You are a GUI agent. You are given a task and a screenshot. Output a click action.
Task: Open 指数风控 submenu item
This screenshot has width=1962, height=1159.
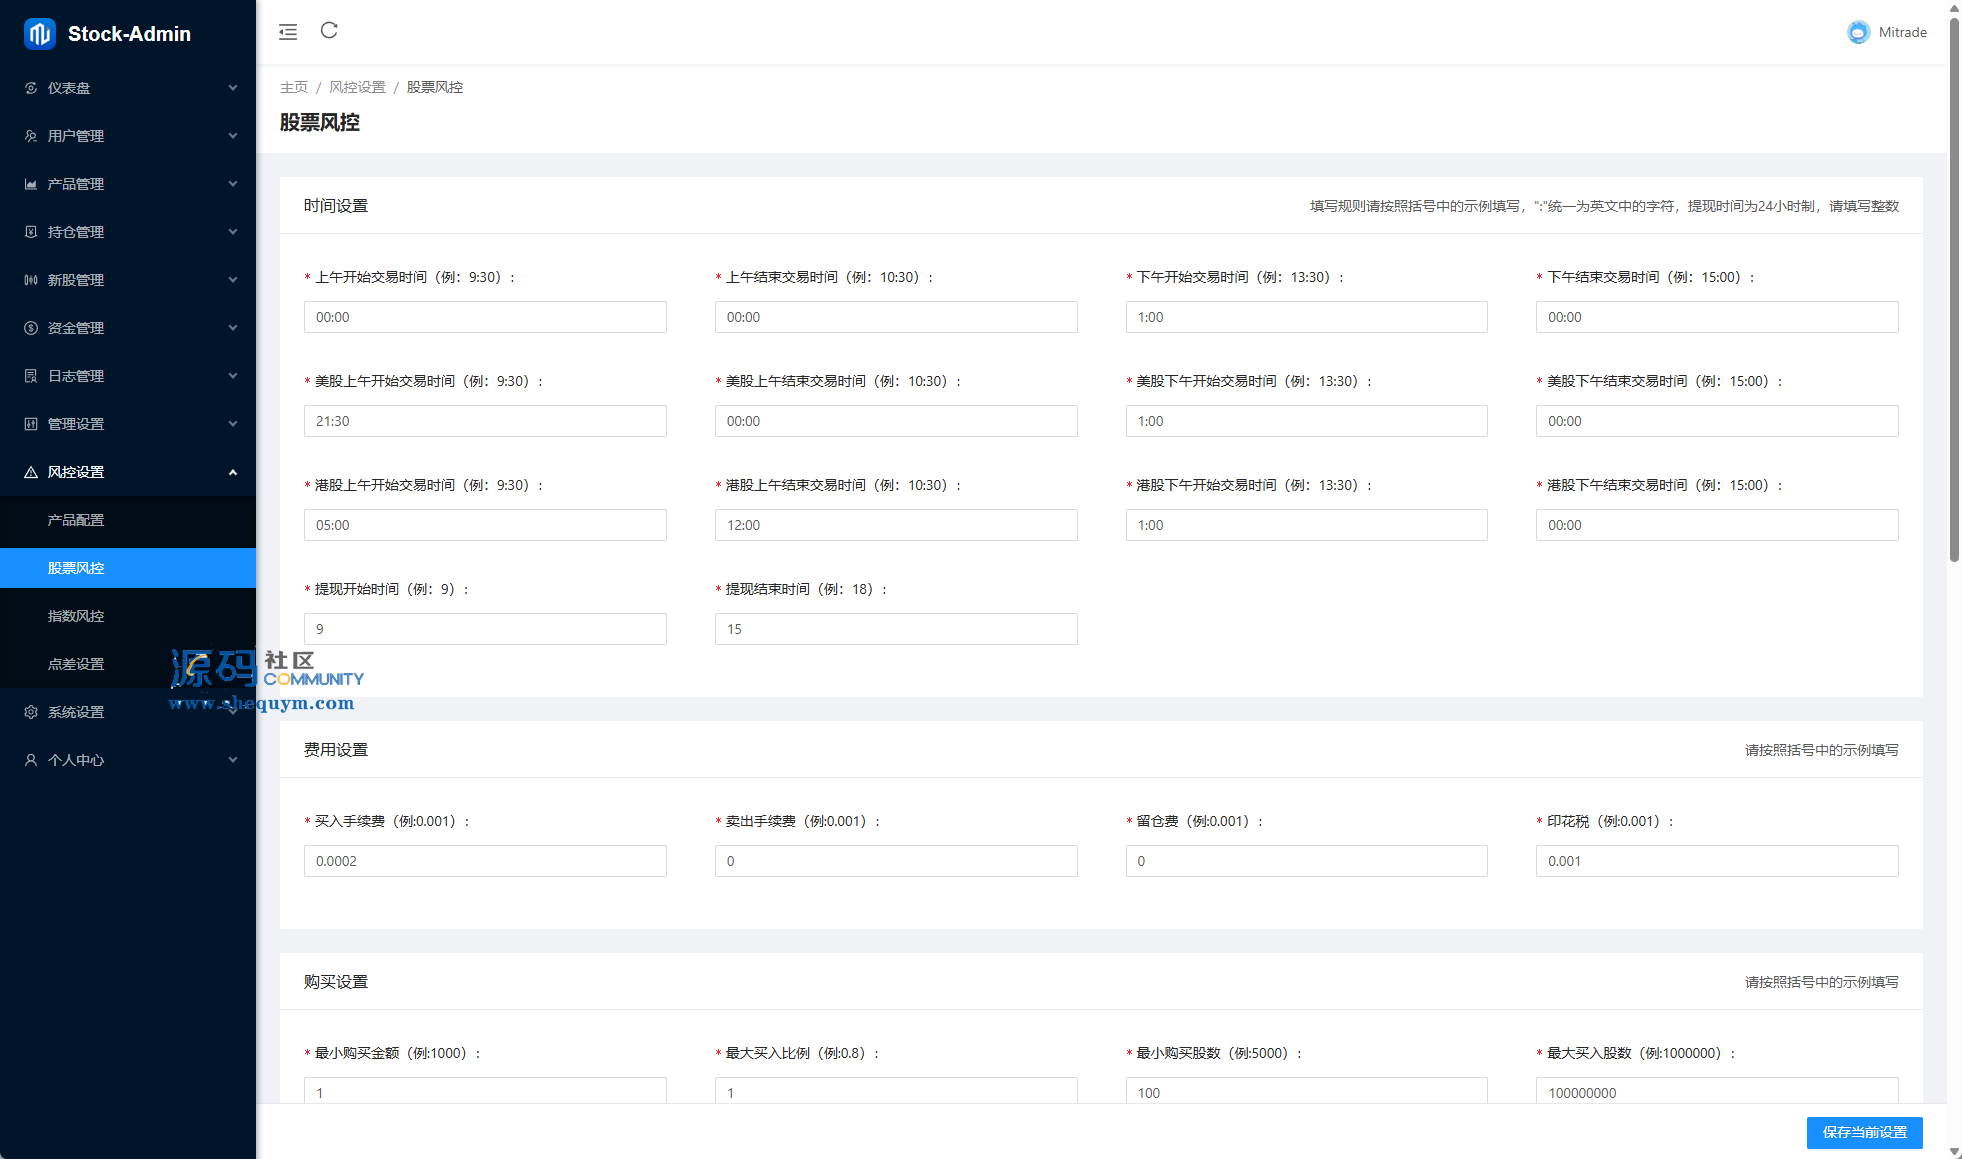76,616
